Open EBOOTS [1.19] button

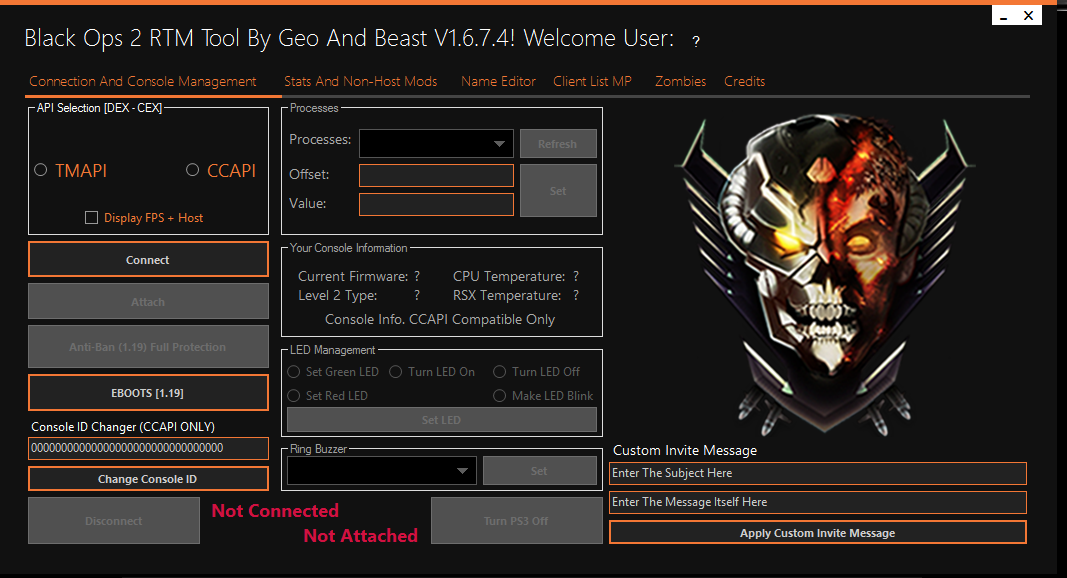click(x=148, y=393)
